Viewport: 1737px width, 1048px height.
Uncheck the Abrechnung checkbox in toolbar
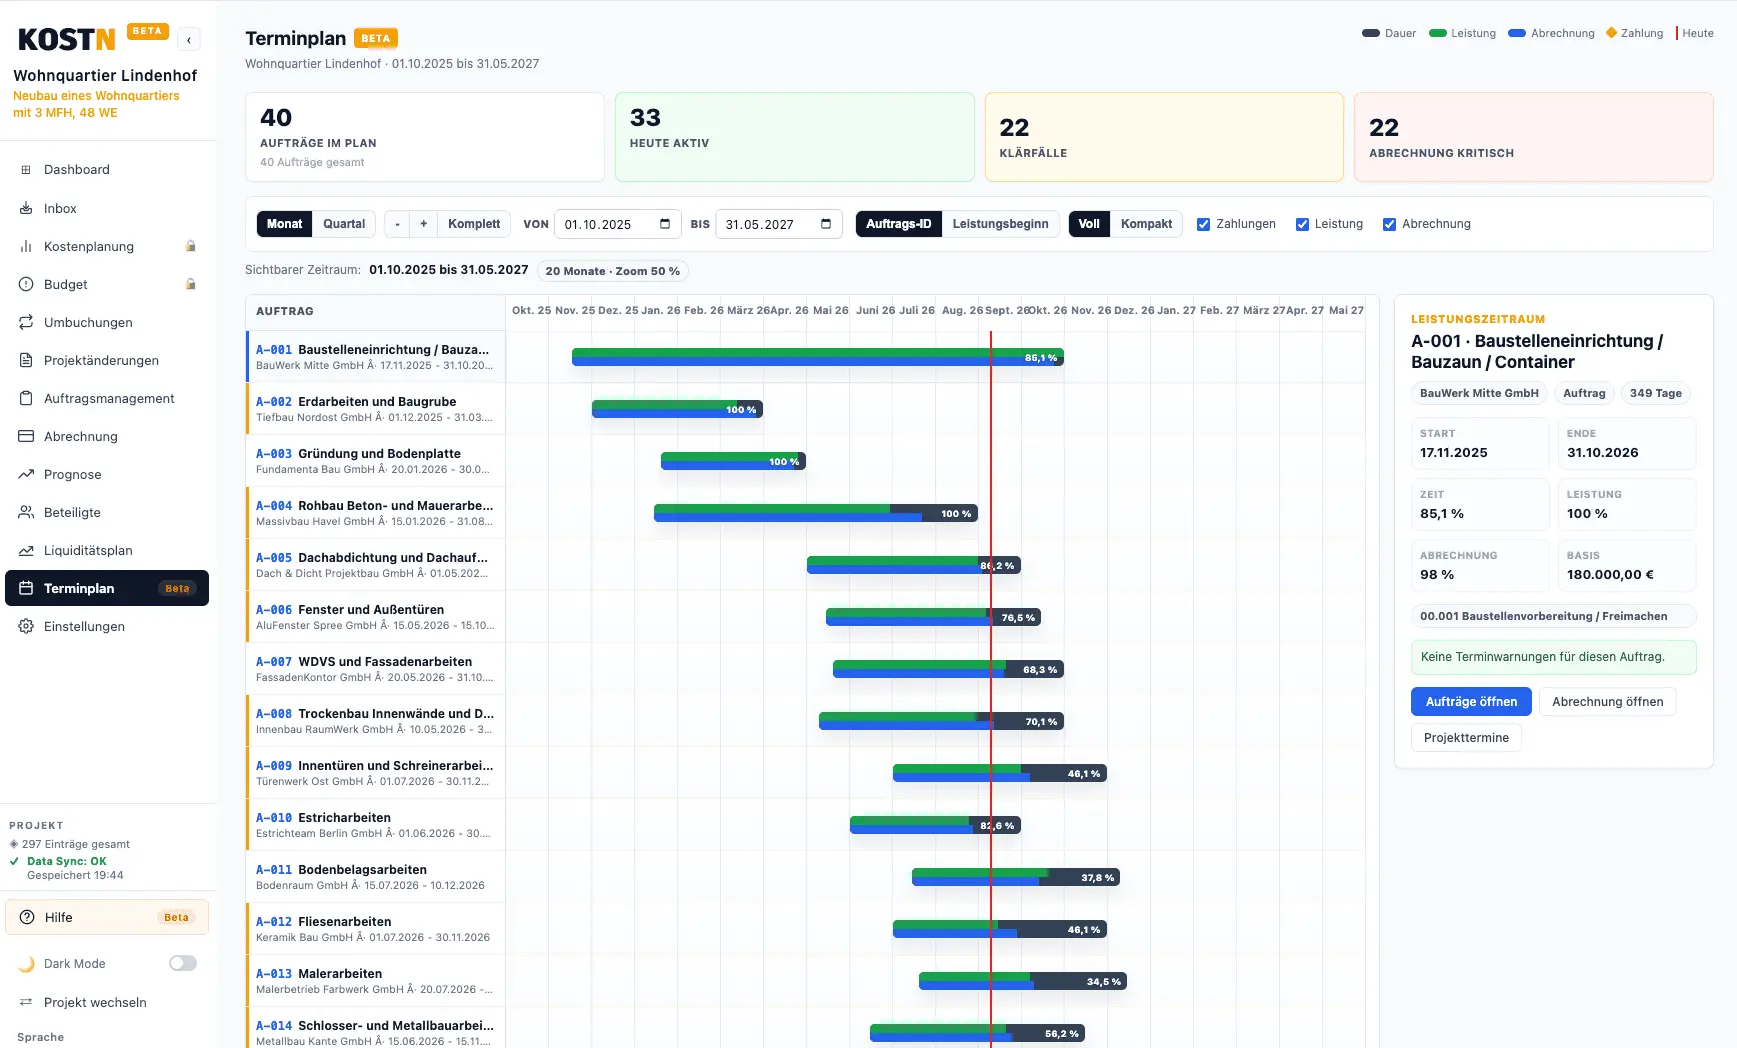pyautogui.click(x=1389, y=224)
